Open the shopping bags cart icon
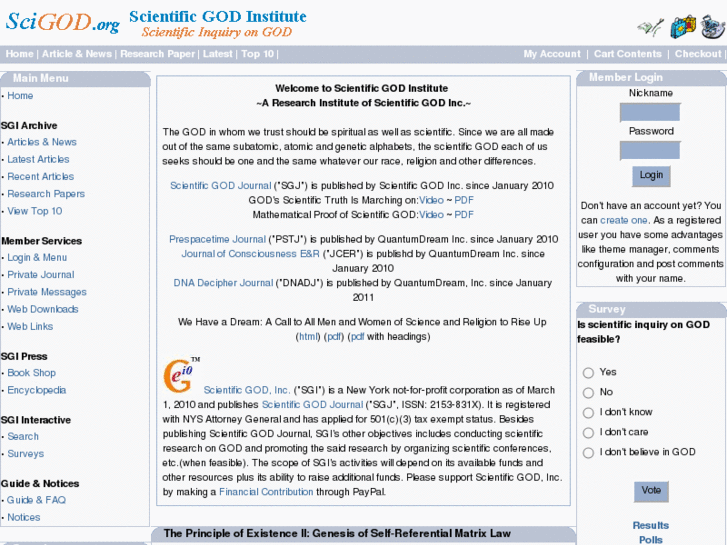The width and height of the screenshot is (727, 545). tap(683, 27)
